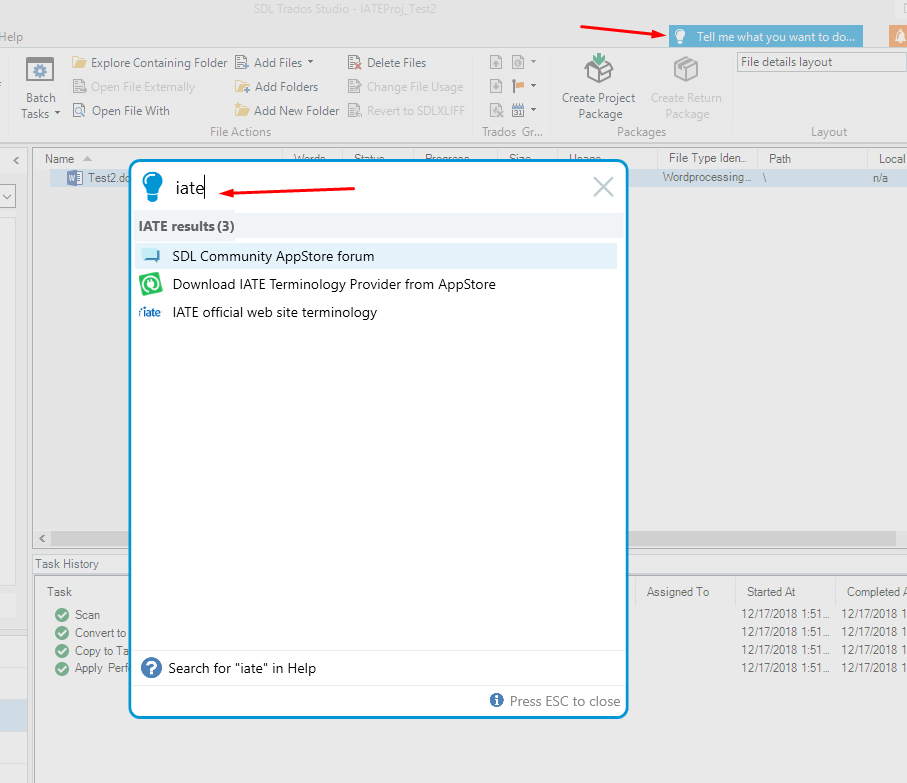The width and height of the screenshot is (907, 783).
Task: Select the Scan task row
Action: point(87,615)
